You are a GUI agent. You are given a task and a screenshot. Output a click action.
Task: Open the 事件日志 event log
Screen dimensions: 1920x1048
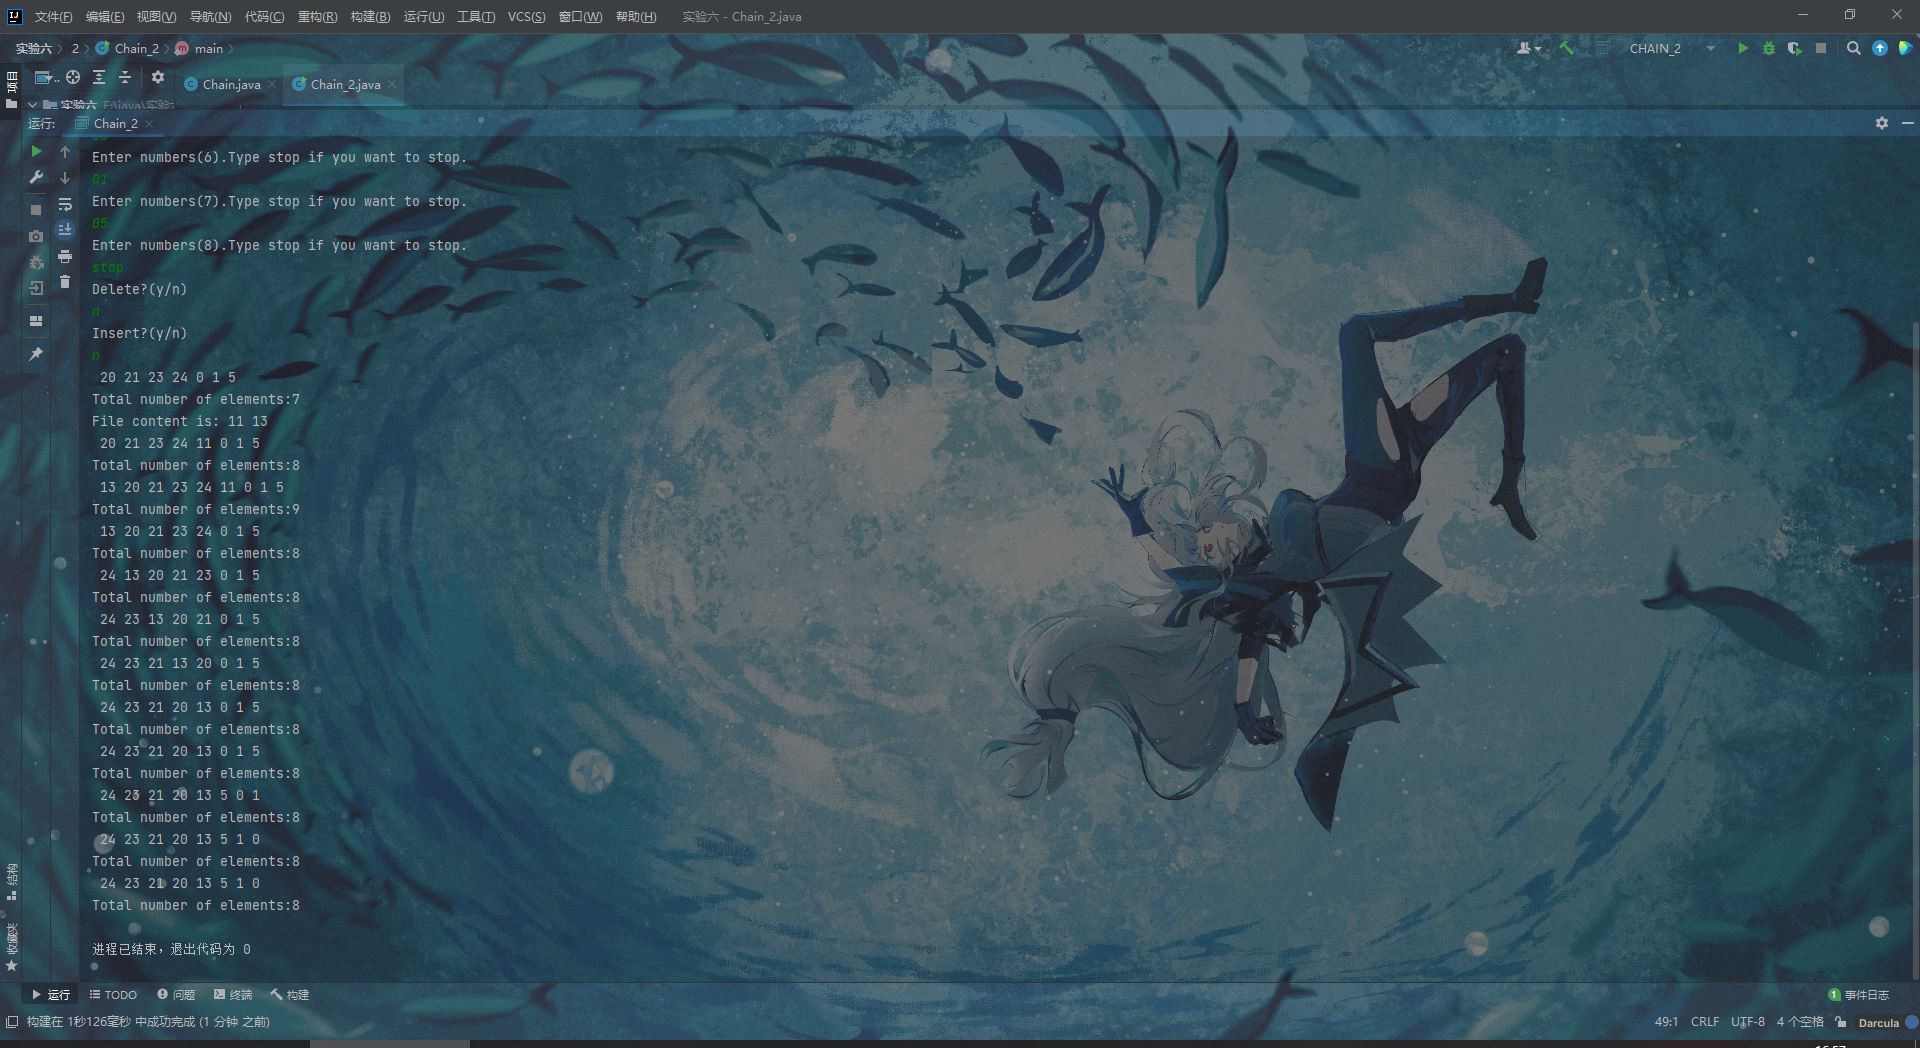coord(1859,994)
